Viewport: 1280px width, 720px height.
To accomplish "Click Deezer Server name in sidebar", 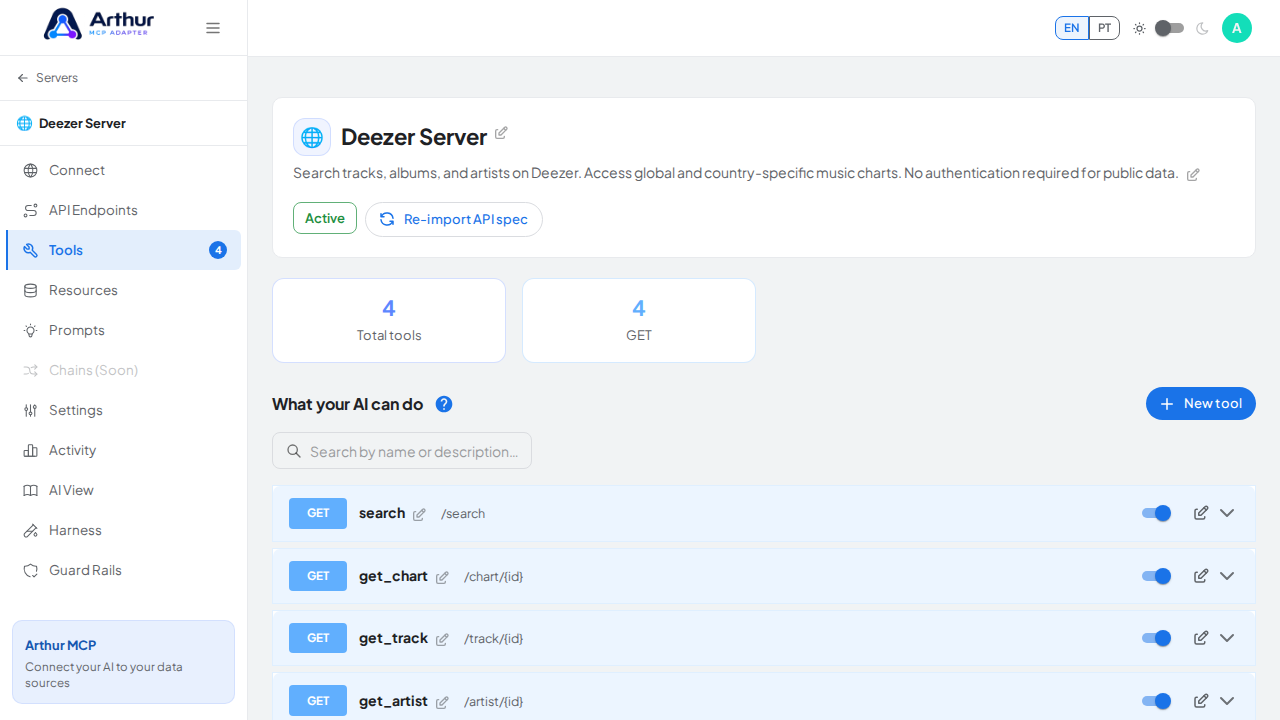I will pos(82,124).
